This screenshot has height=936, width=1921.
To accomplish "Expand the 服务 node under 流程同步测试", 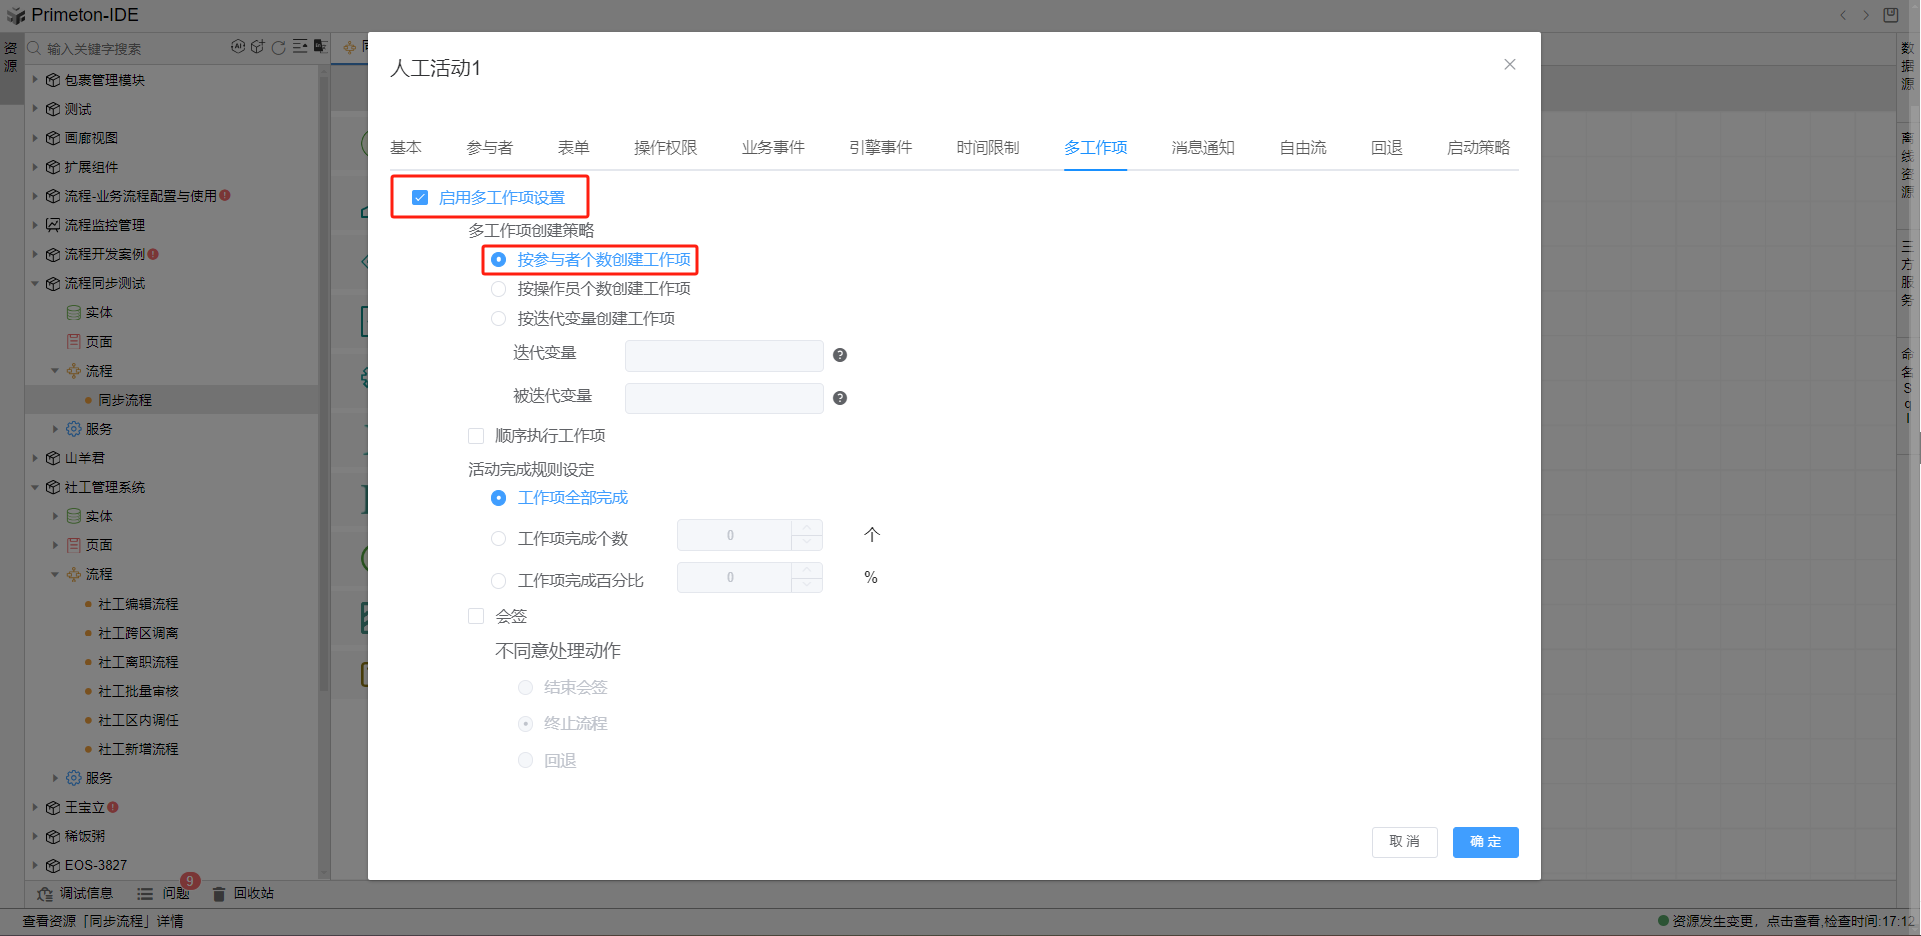I will 55,429.
